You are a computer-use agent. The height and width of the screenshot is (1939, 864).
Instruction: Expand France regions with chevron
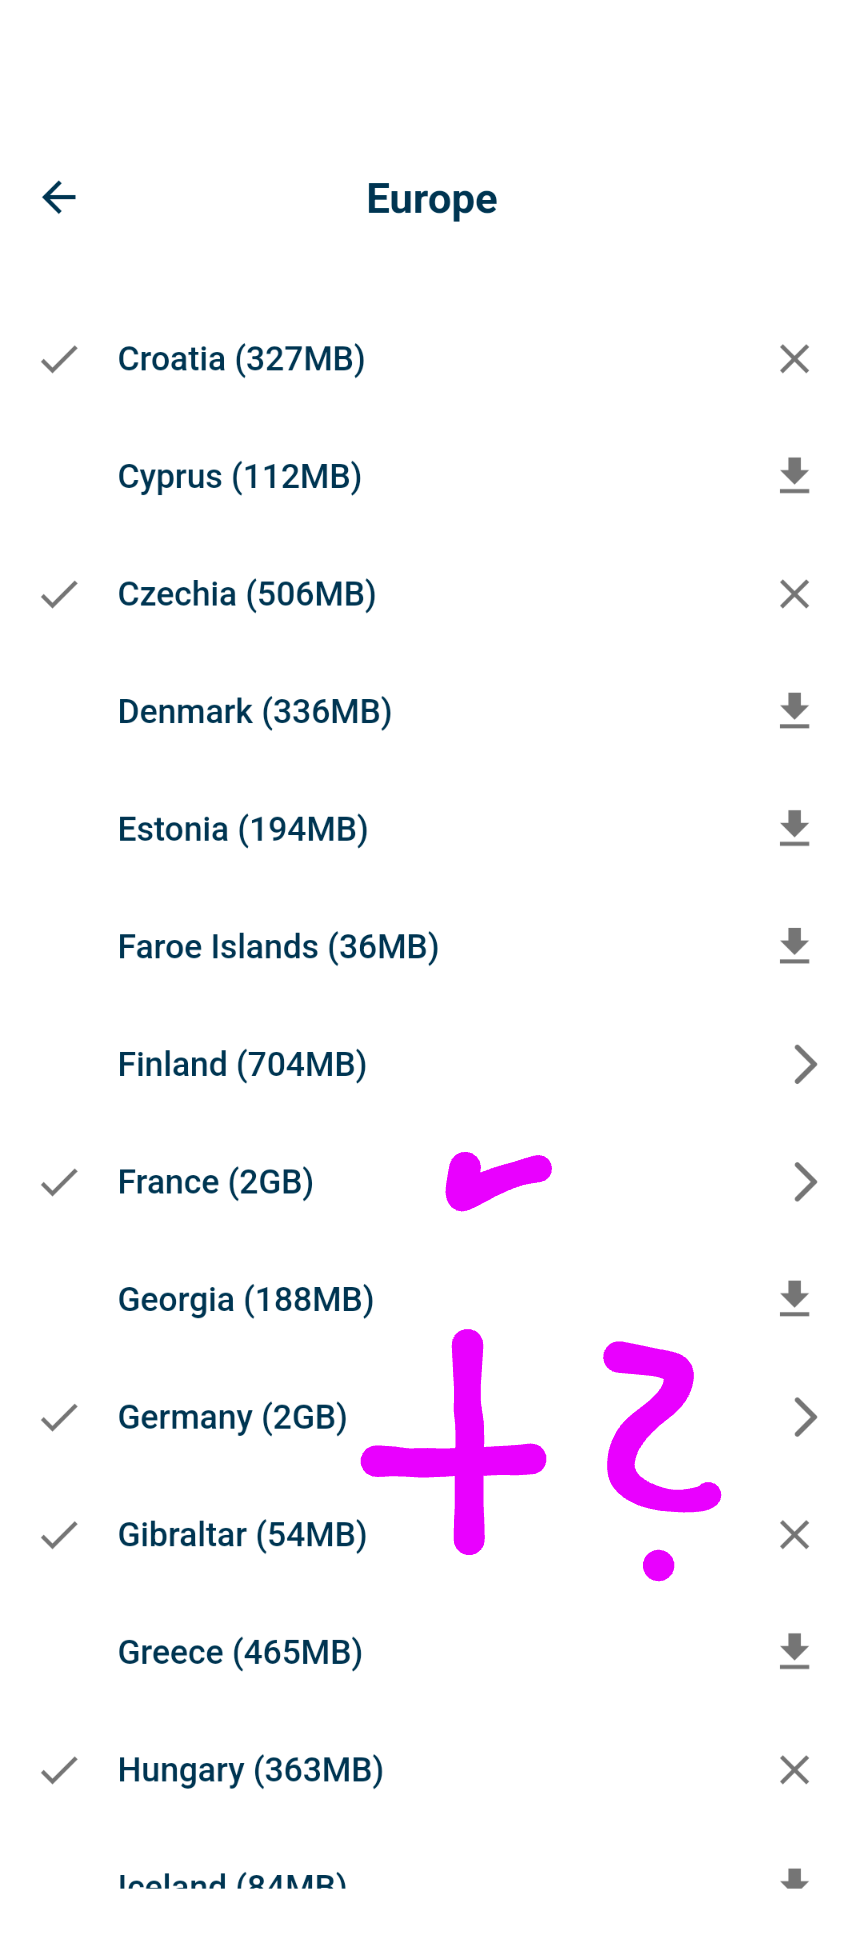pyautogui.click(x=806, y=1182)
